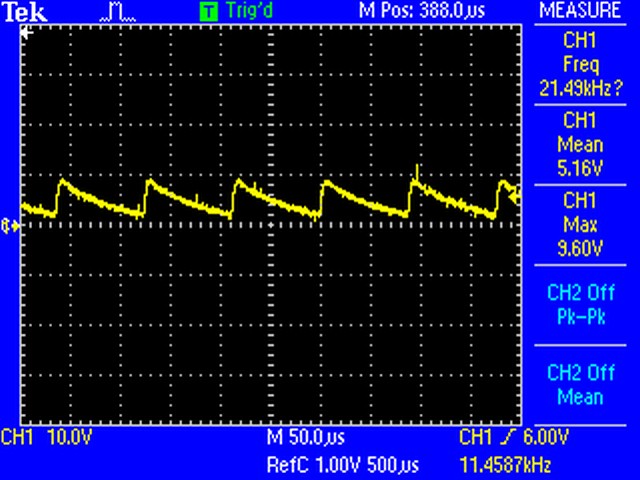This screenshot has height=480, width=640.
Task: Select the CH1 Mean 5.16V measurement
Action: 579,144
